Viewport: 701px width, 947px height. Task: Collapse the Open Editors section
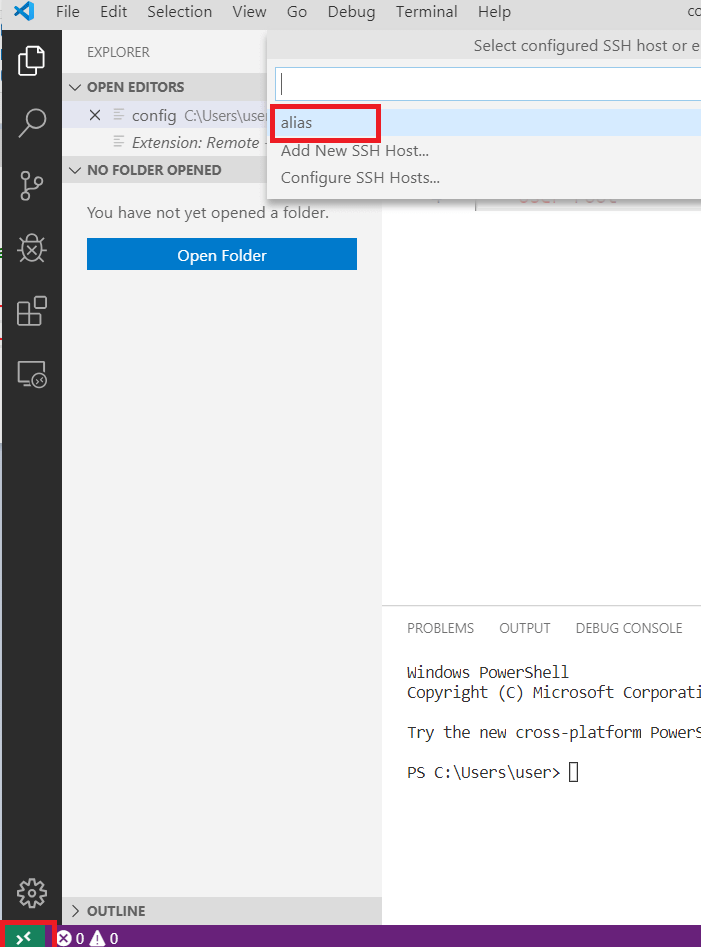165,87
